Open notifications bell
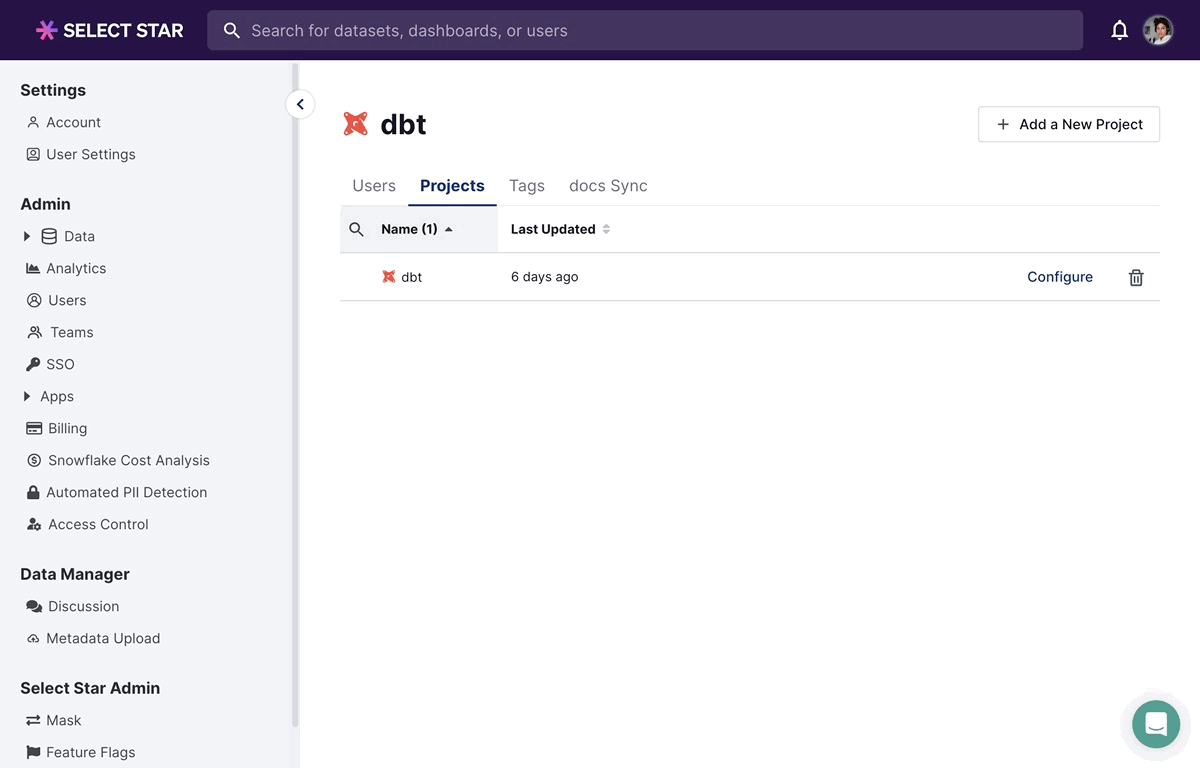Viewport: 1200px width, 768px height. tap(1119, 31)
